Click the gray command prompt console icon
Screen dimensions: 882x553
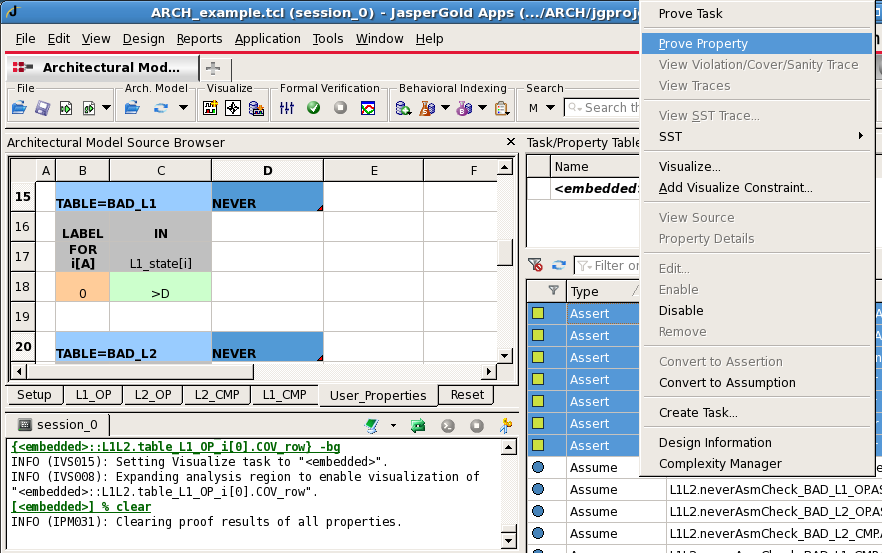pyautogui.click(x=448, y=426)
